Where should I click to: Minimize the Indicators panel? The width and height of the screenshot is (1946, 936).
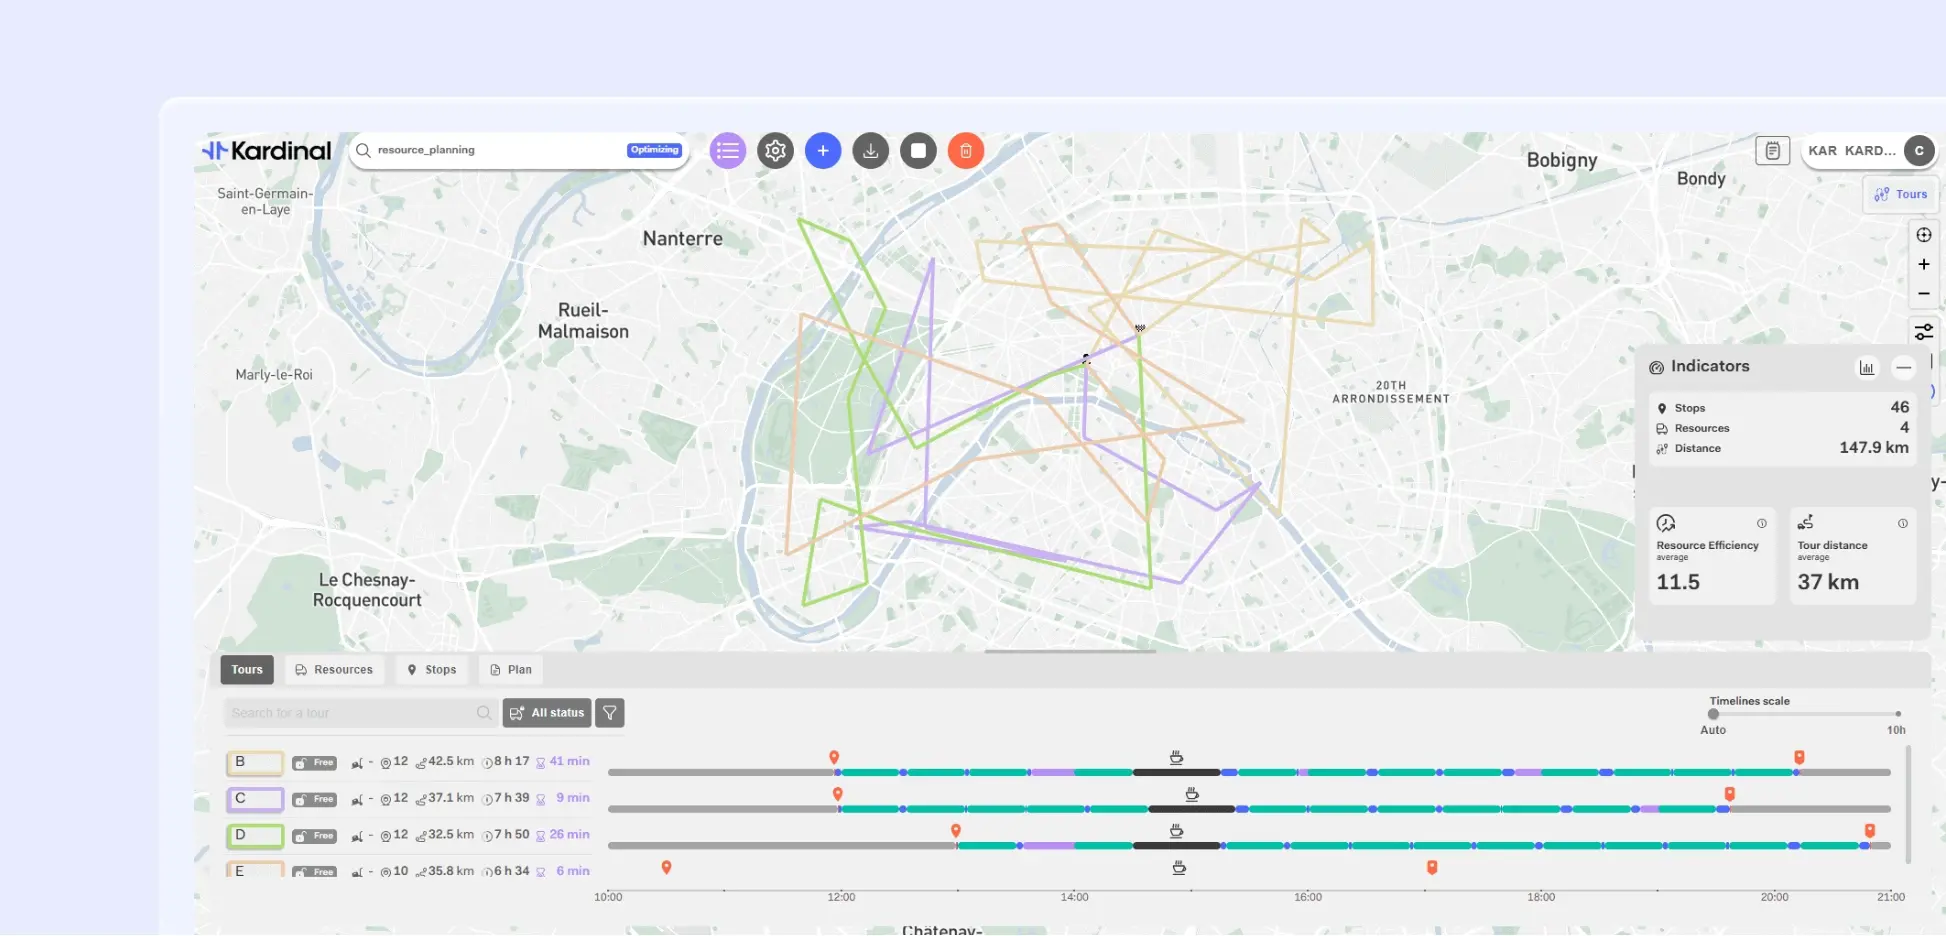[1904, 368]
